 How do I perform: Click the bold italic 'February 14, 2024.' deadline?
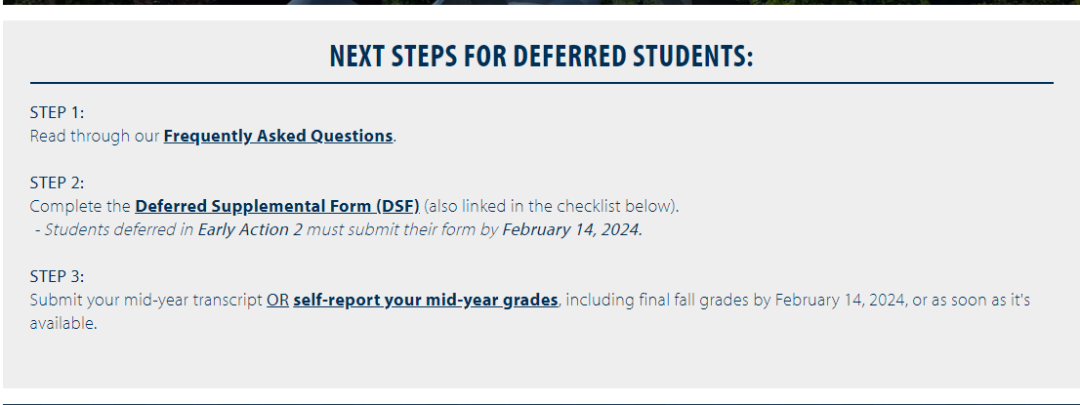[572, 230]
